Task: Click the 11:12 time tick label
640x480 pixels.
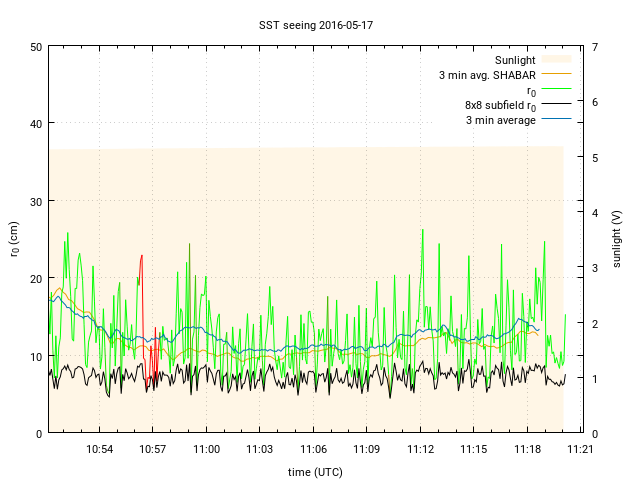Action: pos(420,450)
